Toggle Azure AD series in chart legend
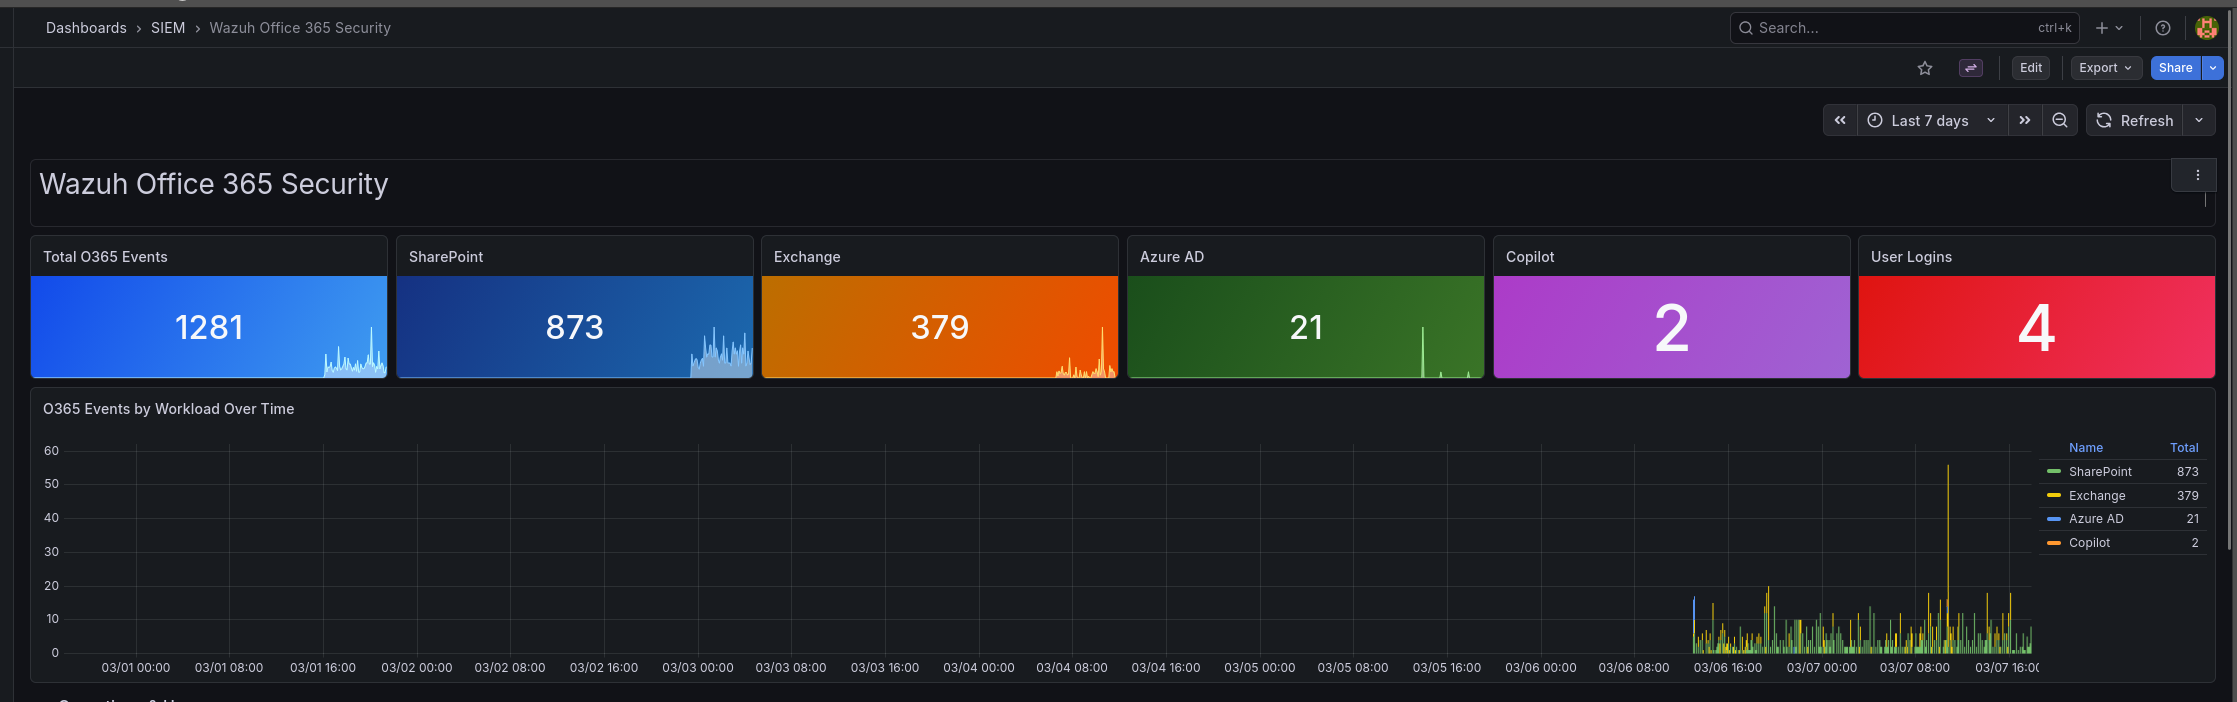2237x702 pixels. click(x=2096, y=519)
